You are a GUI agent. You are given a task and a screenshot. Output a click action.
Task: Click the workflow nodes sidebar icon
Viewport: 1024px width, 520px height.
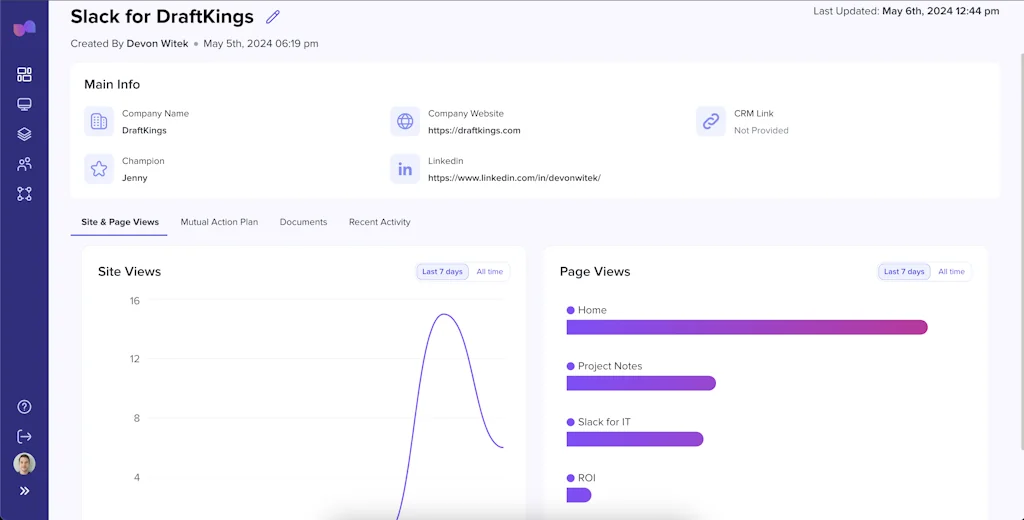25,194
